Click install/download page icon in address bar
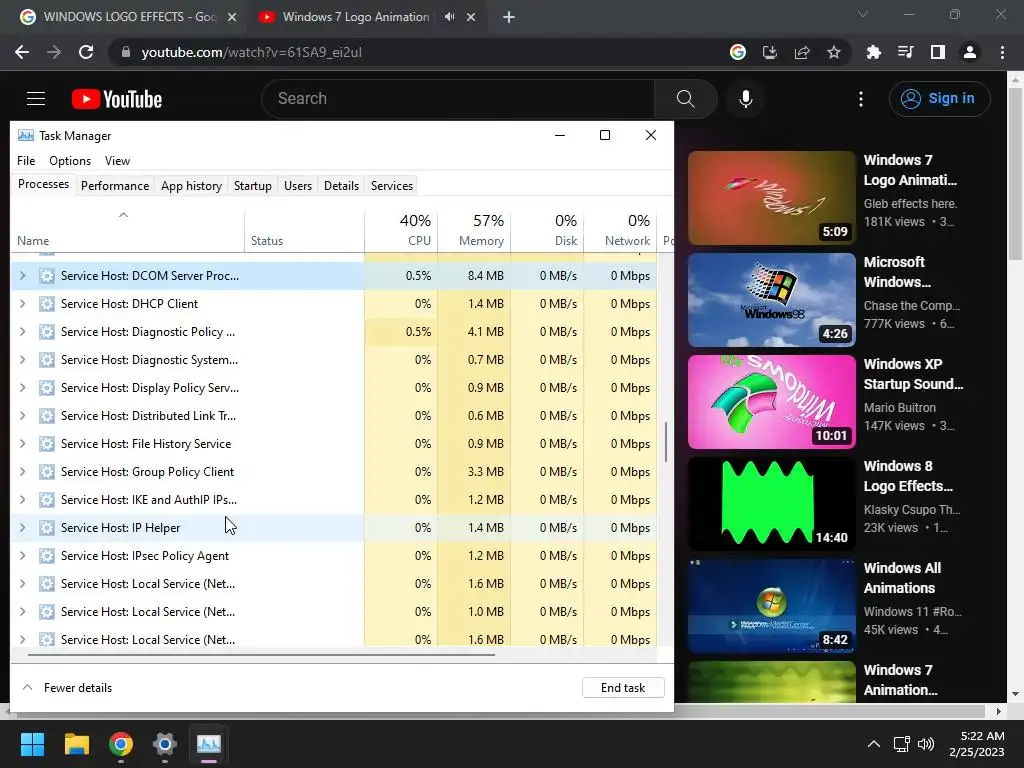The width and height of the screenshot is (1024, 768). [770, 52]
